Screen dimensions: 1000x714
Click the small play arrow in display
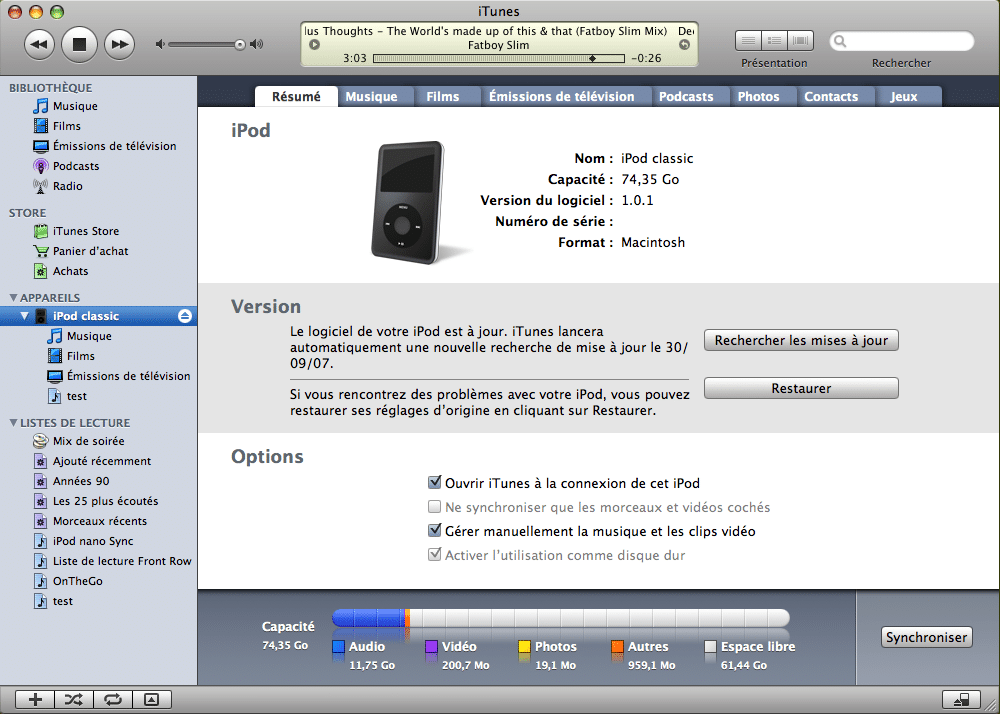(x=314, y=45)
